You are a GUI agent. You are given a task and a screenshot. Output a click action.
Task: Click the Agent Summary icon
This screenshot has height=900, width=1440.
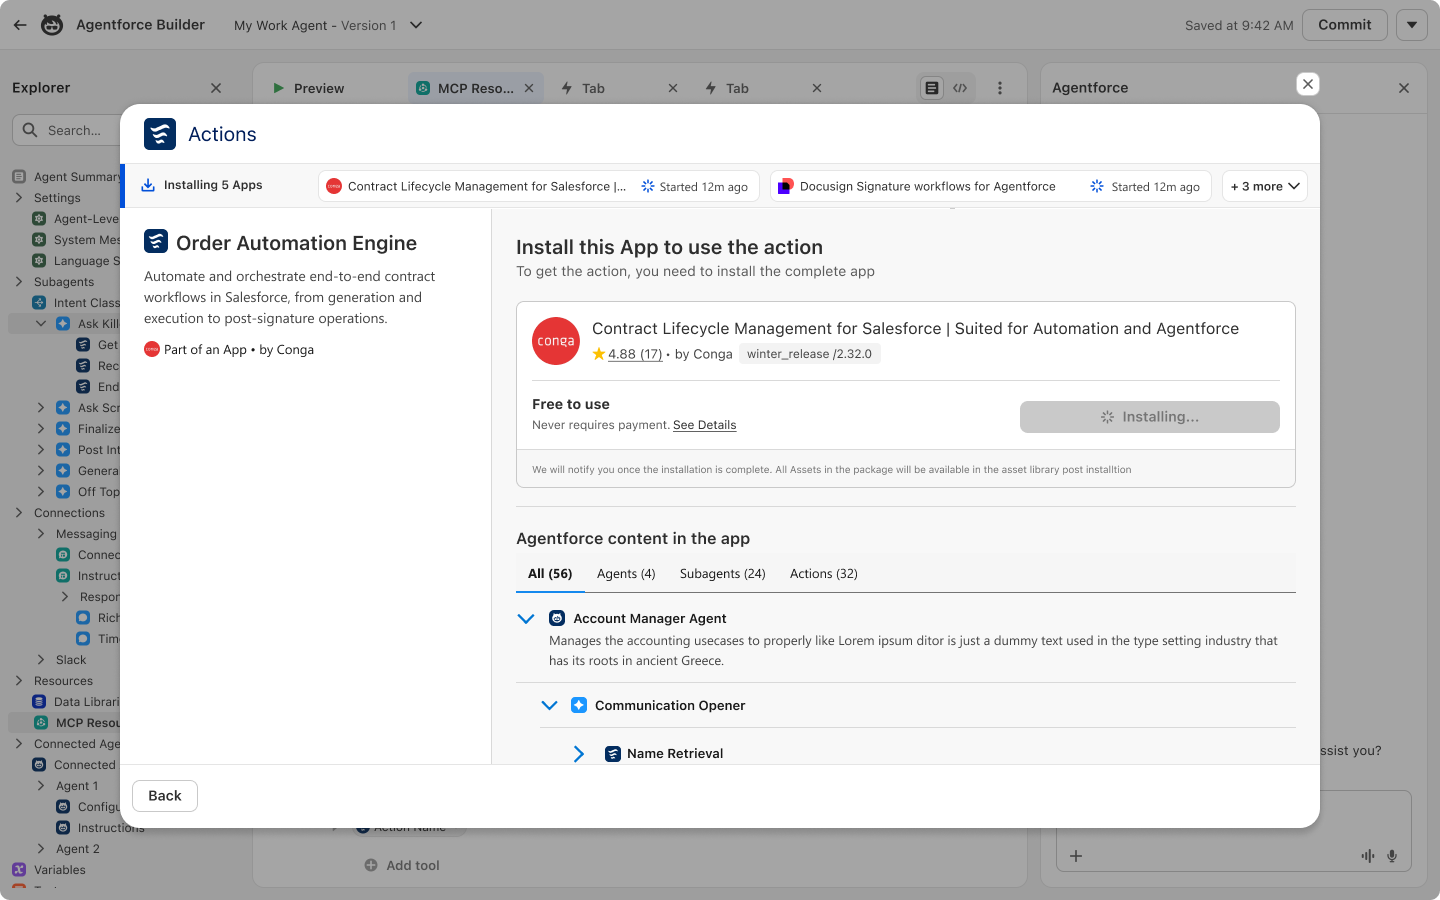pyautogui.click(x=19, y=177)
